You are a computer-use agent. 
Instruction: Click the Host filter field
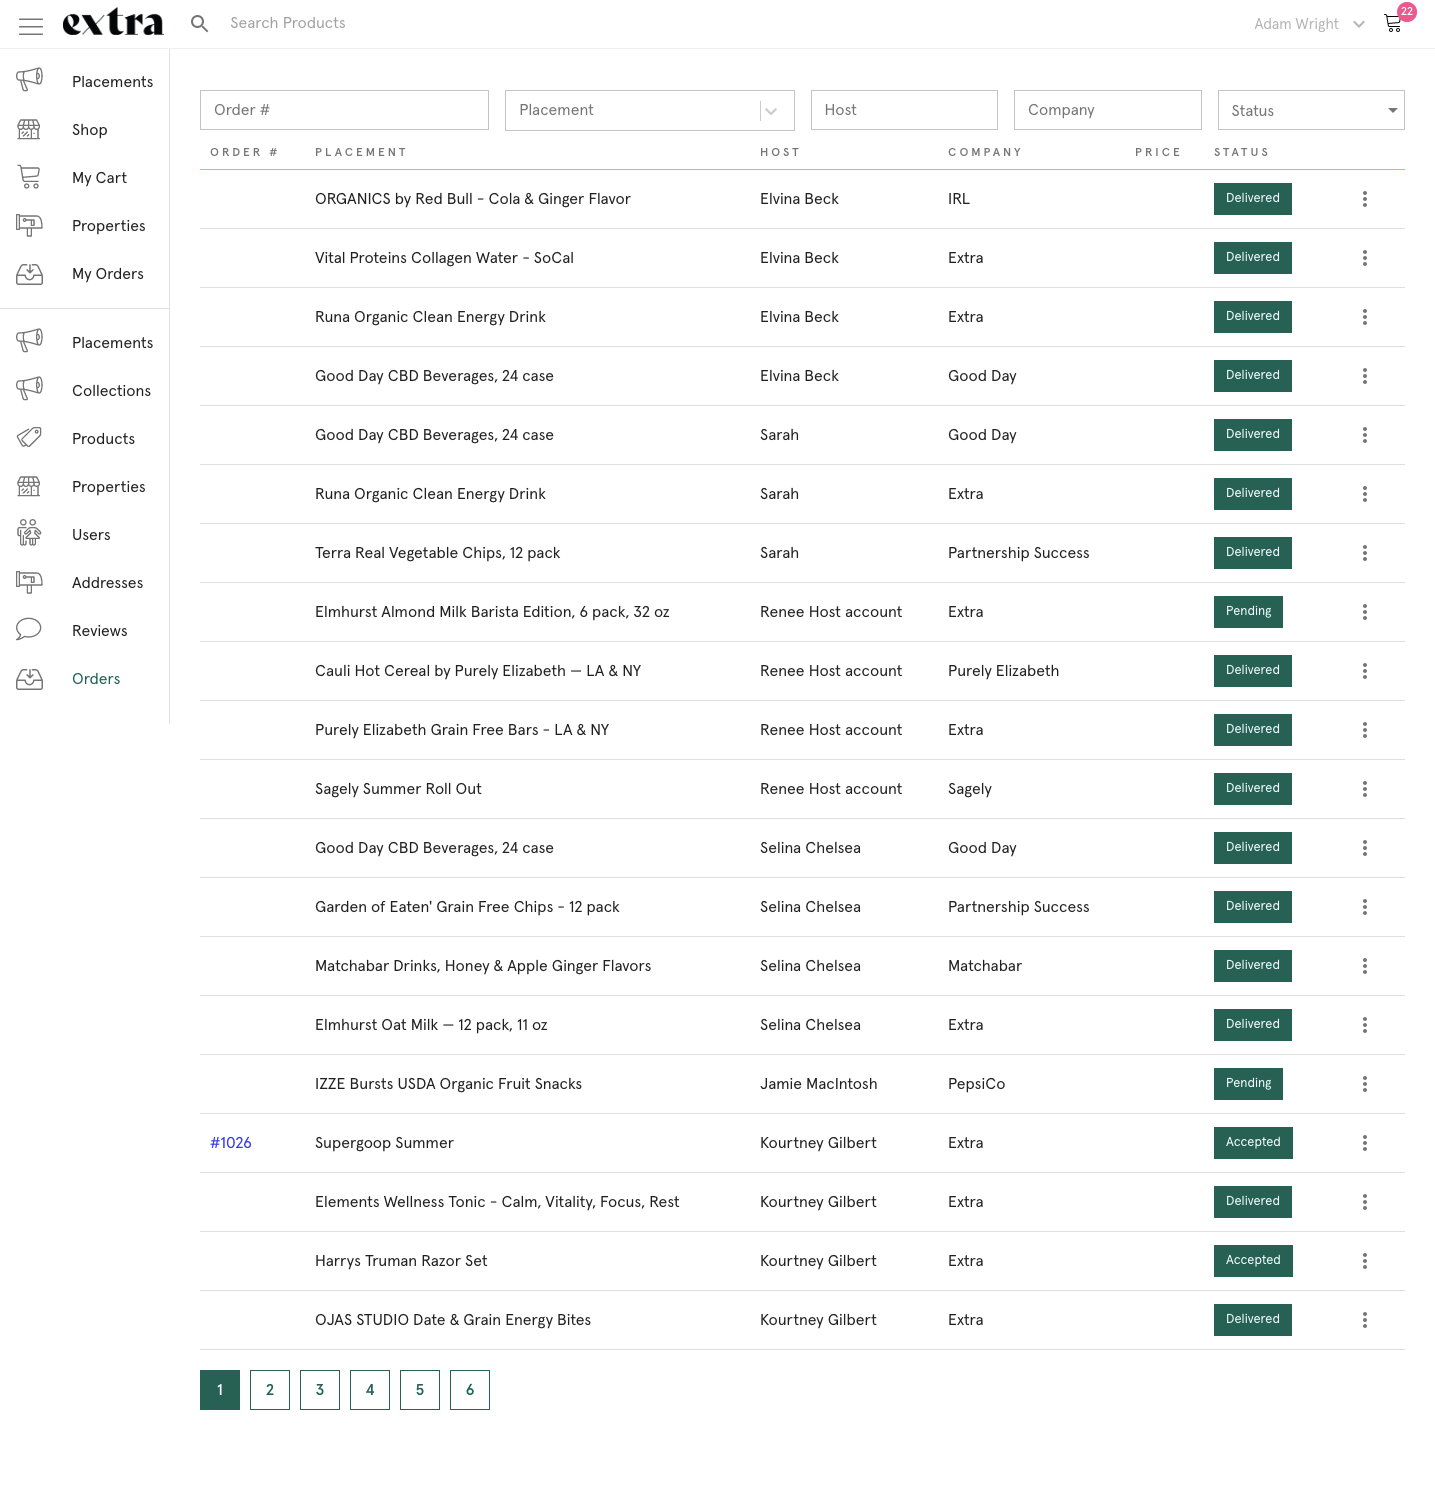(904, 110)
